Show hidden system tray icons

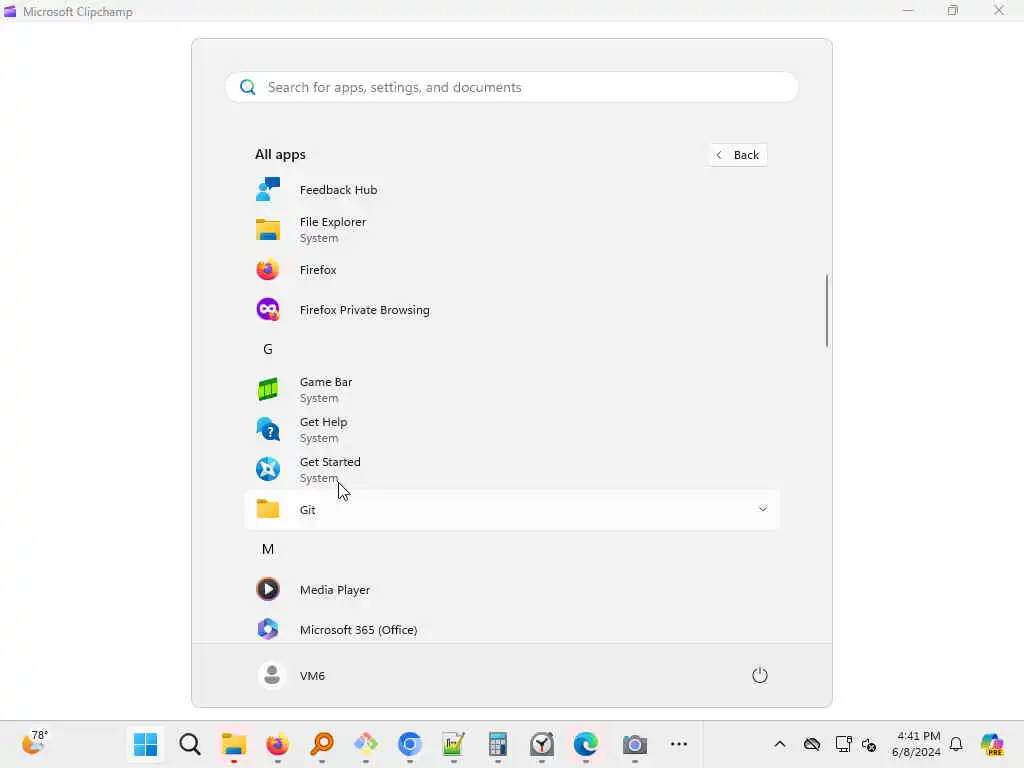pos(780,744)
